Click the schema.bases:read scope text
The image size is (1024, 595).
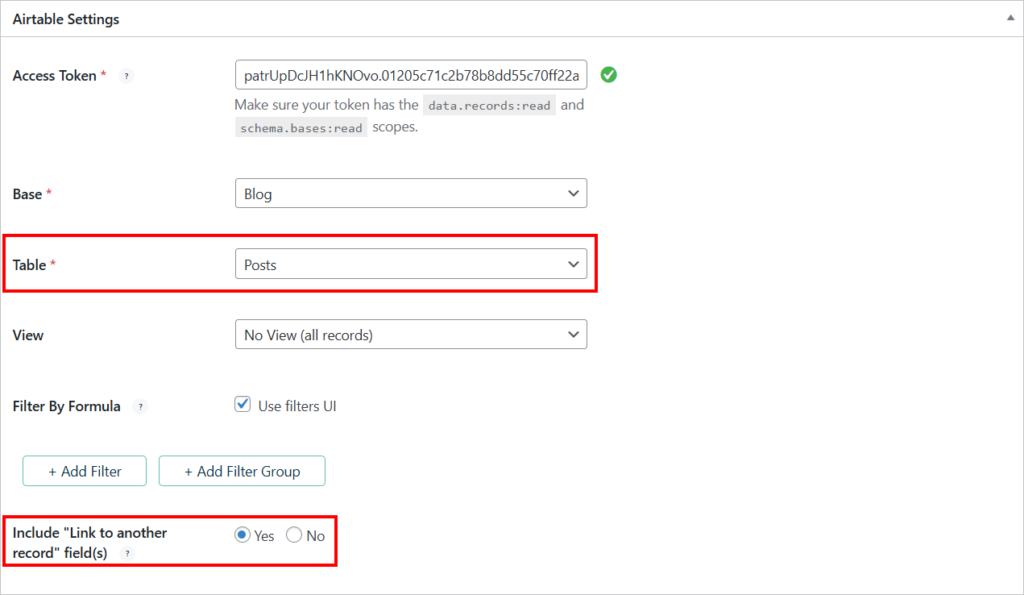pos(301,127)
